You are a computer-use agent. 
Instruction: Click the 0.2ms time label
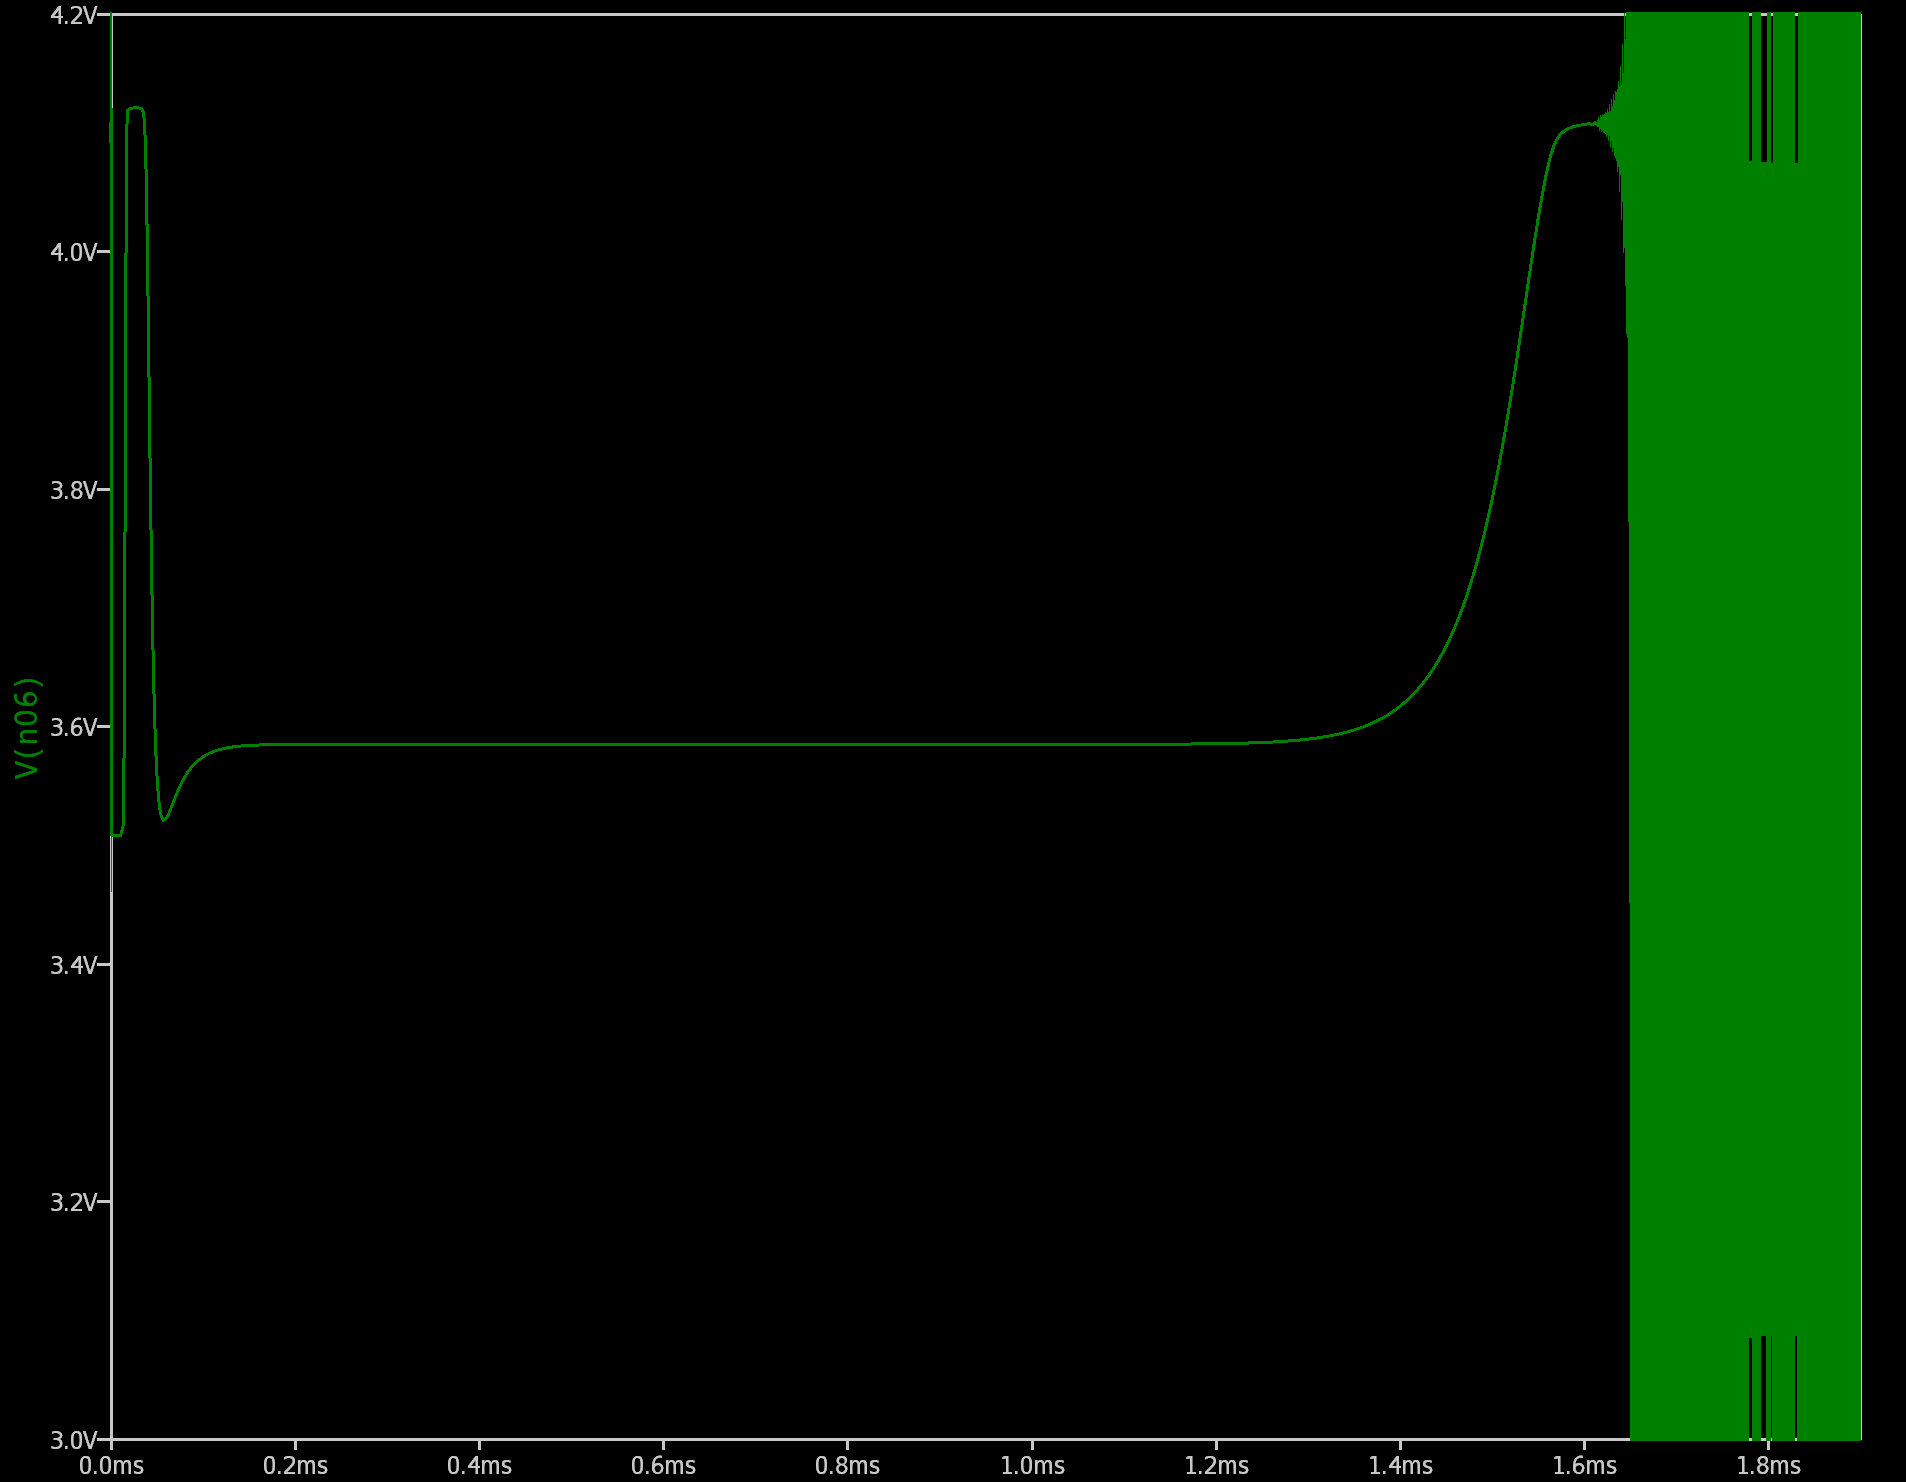click(296, 1466)
